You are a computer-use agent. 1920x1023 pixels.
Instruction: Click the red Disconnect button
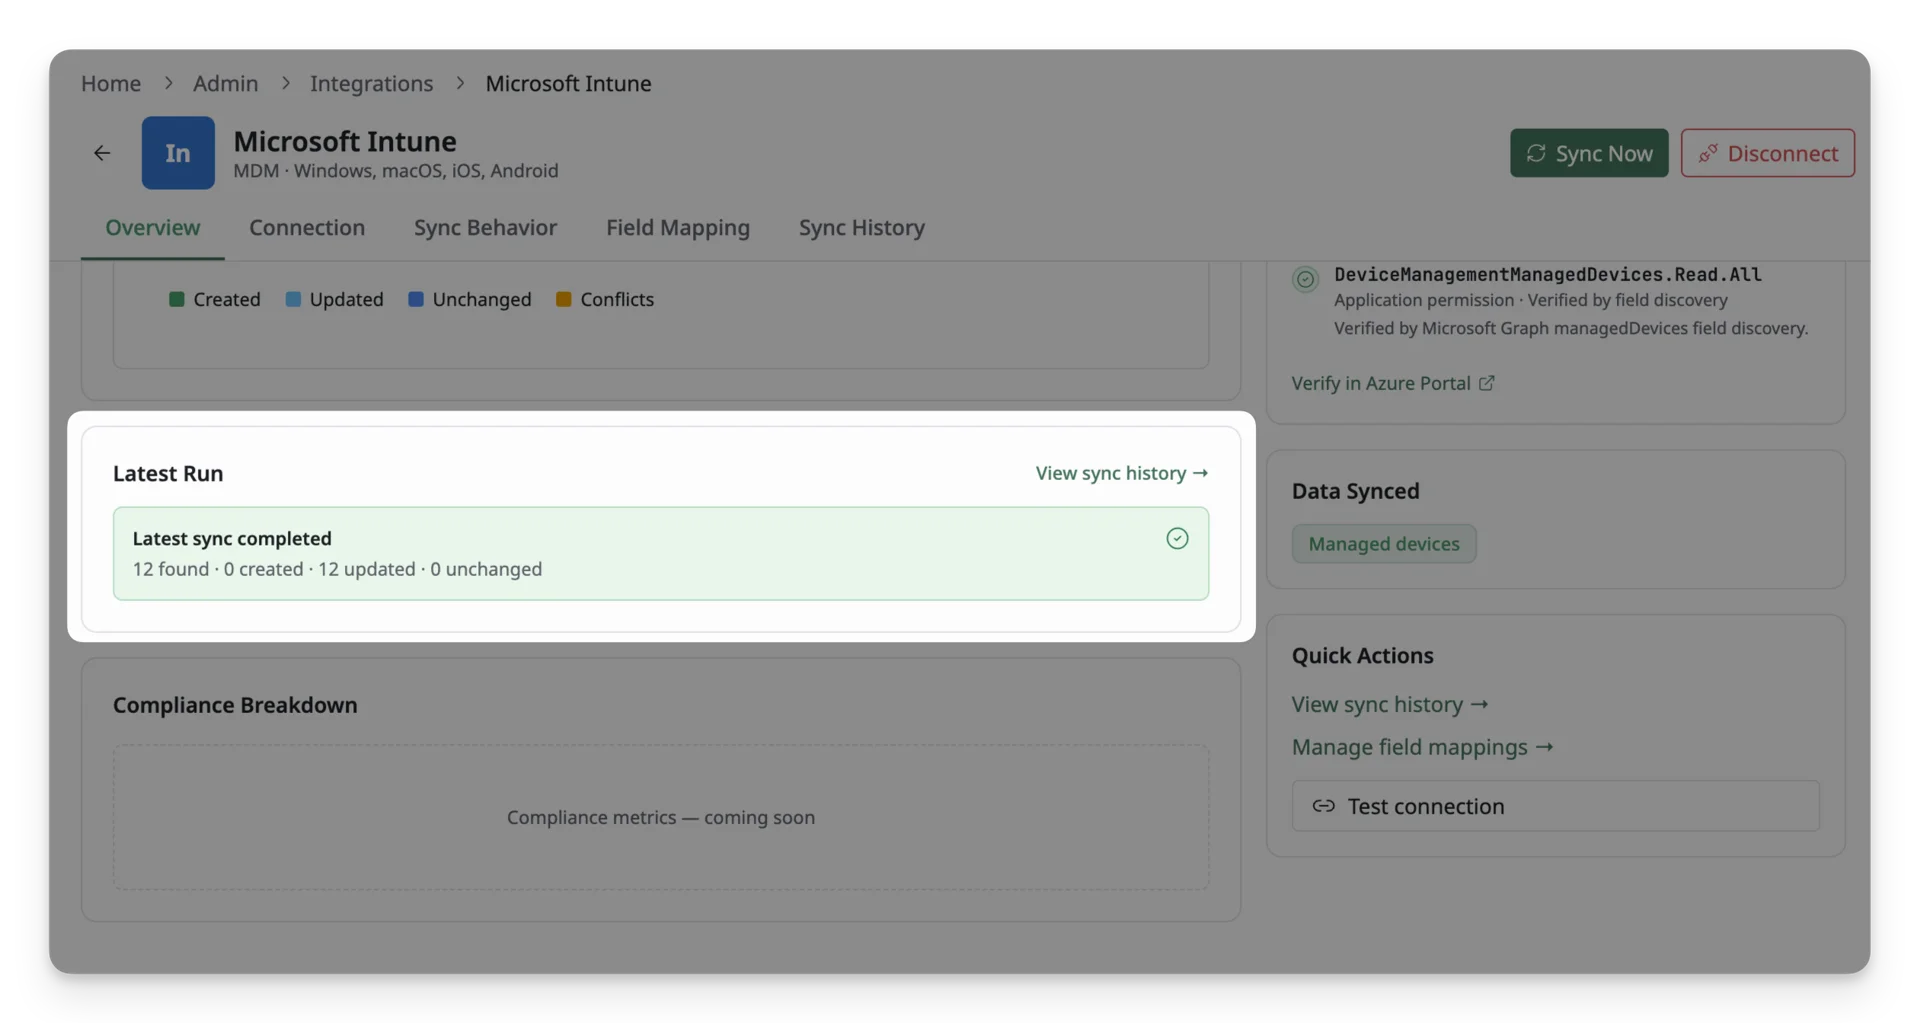1767,153
